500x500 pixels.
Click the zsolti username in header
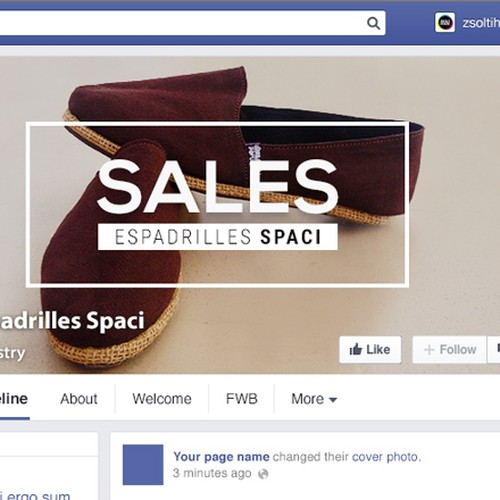point(481,23)
